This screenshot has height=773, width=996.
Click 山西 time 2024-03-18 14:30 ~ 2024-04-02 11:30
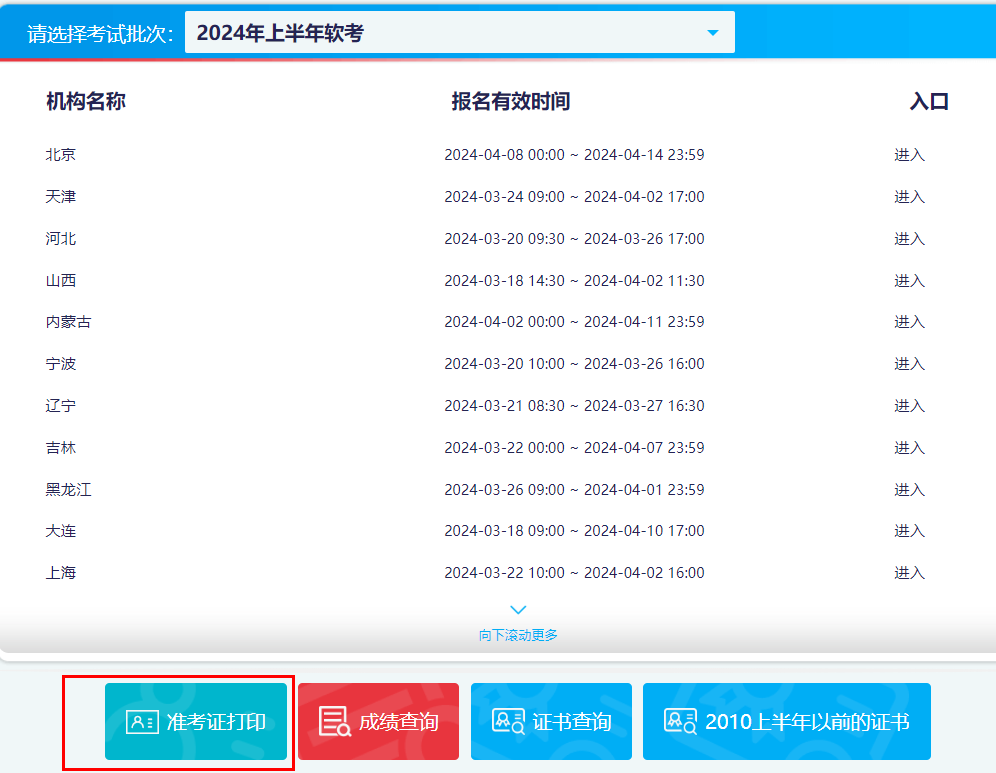574,281
